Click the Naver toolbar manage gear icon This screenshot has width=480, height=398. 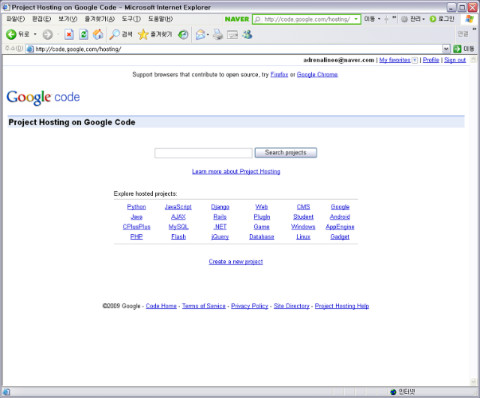point(404,19)
